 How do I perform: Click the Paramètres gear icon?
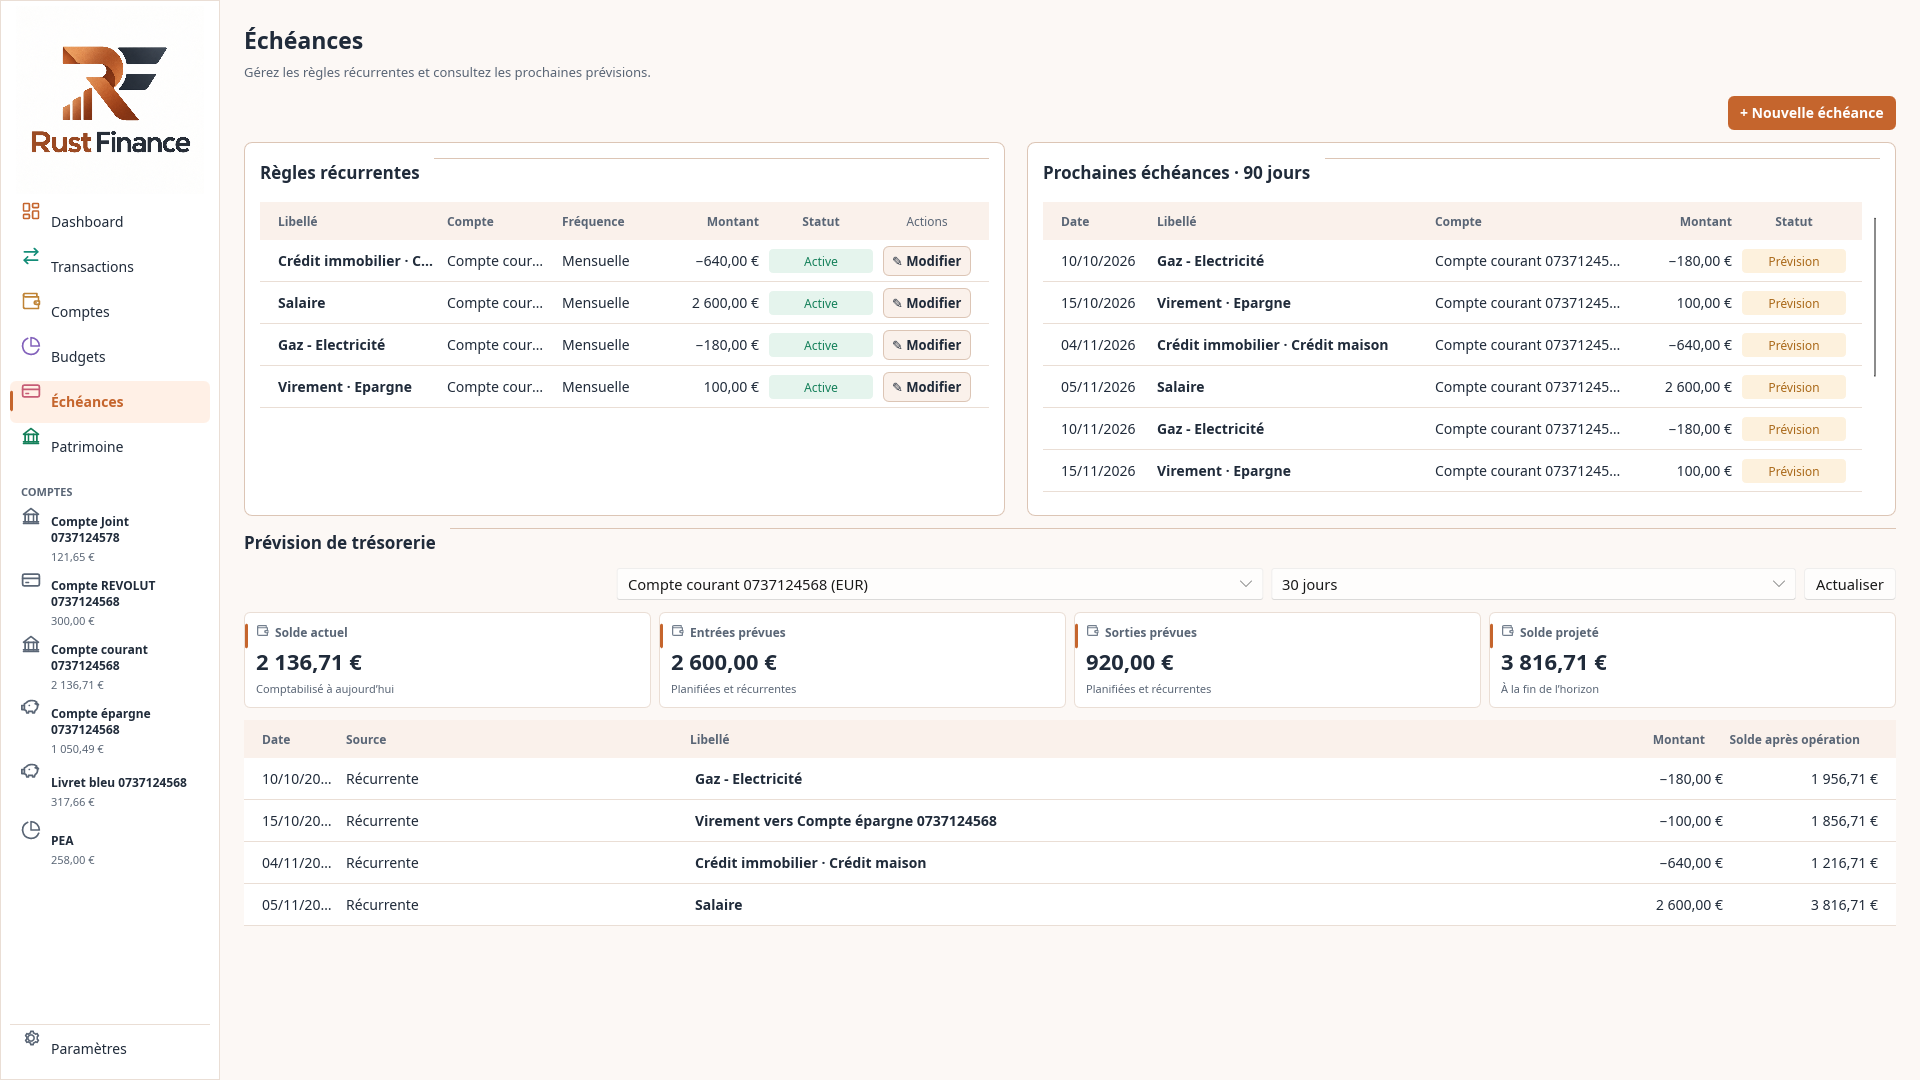coord(31,1038)
